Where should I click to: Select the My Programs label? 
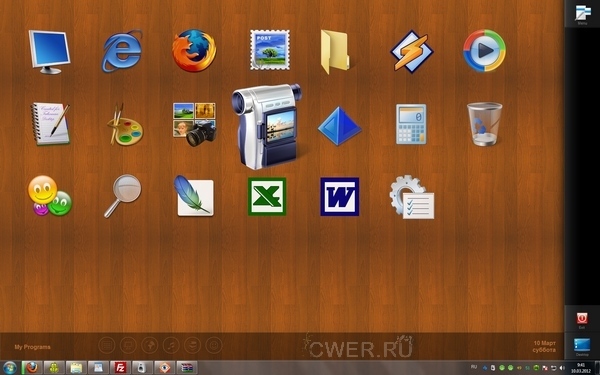tap(33, 347)
